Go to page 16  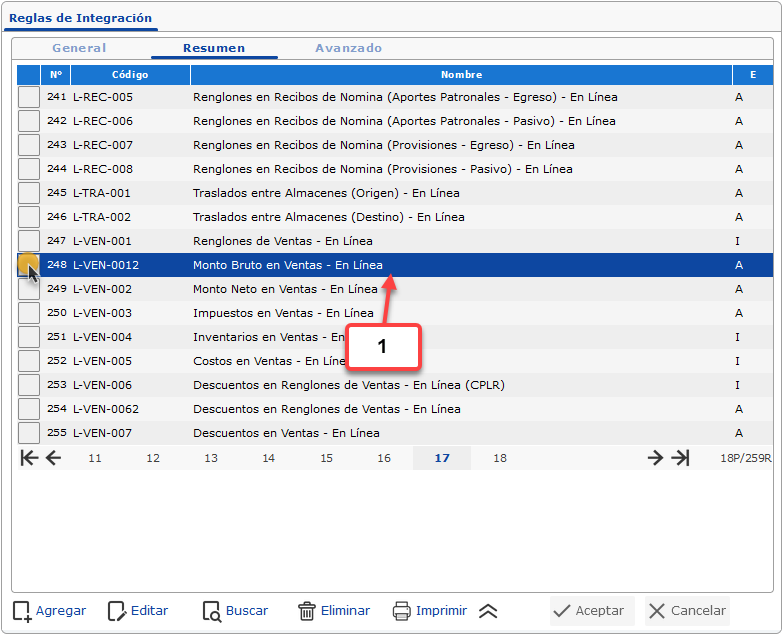point(384,458)
